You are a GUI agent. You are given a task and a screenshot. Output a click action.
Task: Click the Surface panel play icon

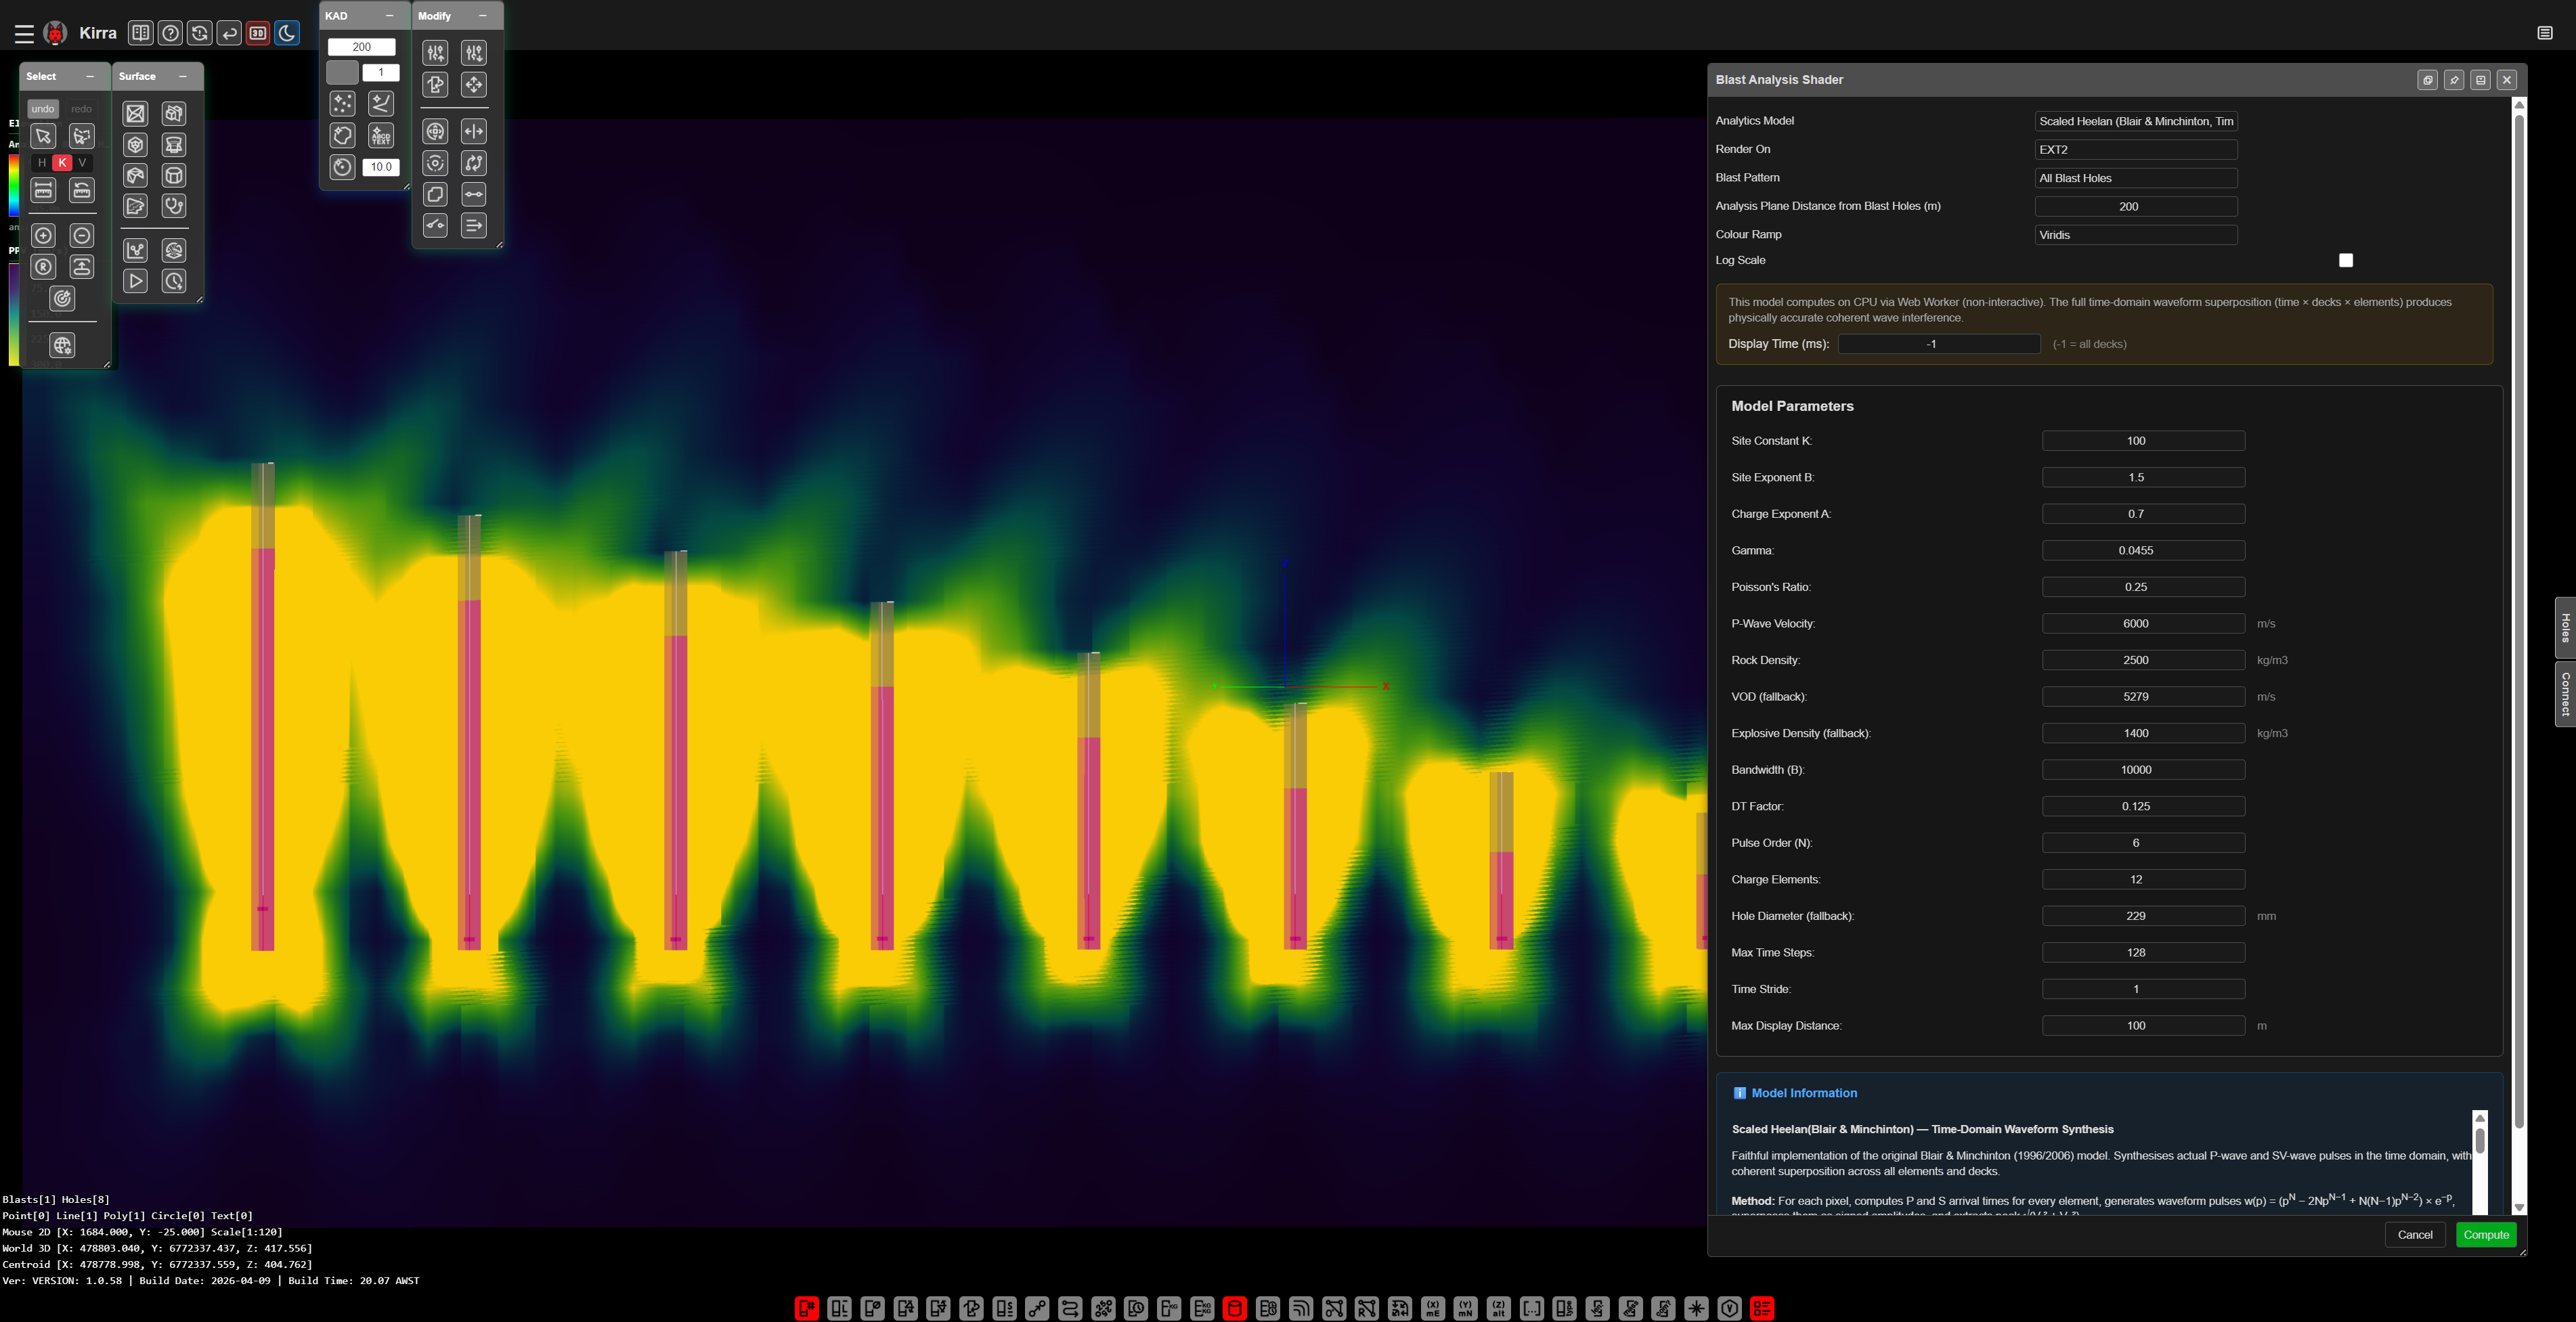136,282
